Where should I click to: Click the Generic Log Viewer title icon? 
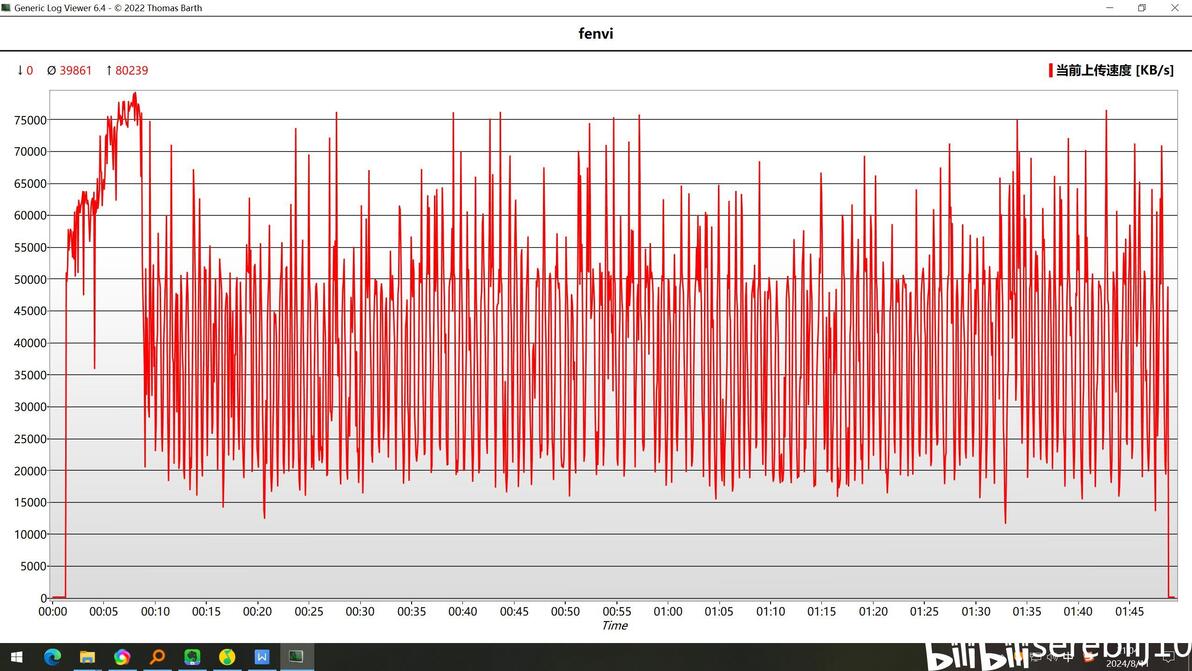[7, 8]
